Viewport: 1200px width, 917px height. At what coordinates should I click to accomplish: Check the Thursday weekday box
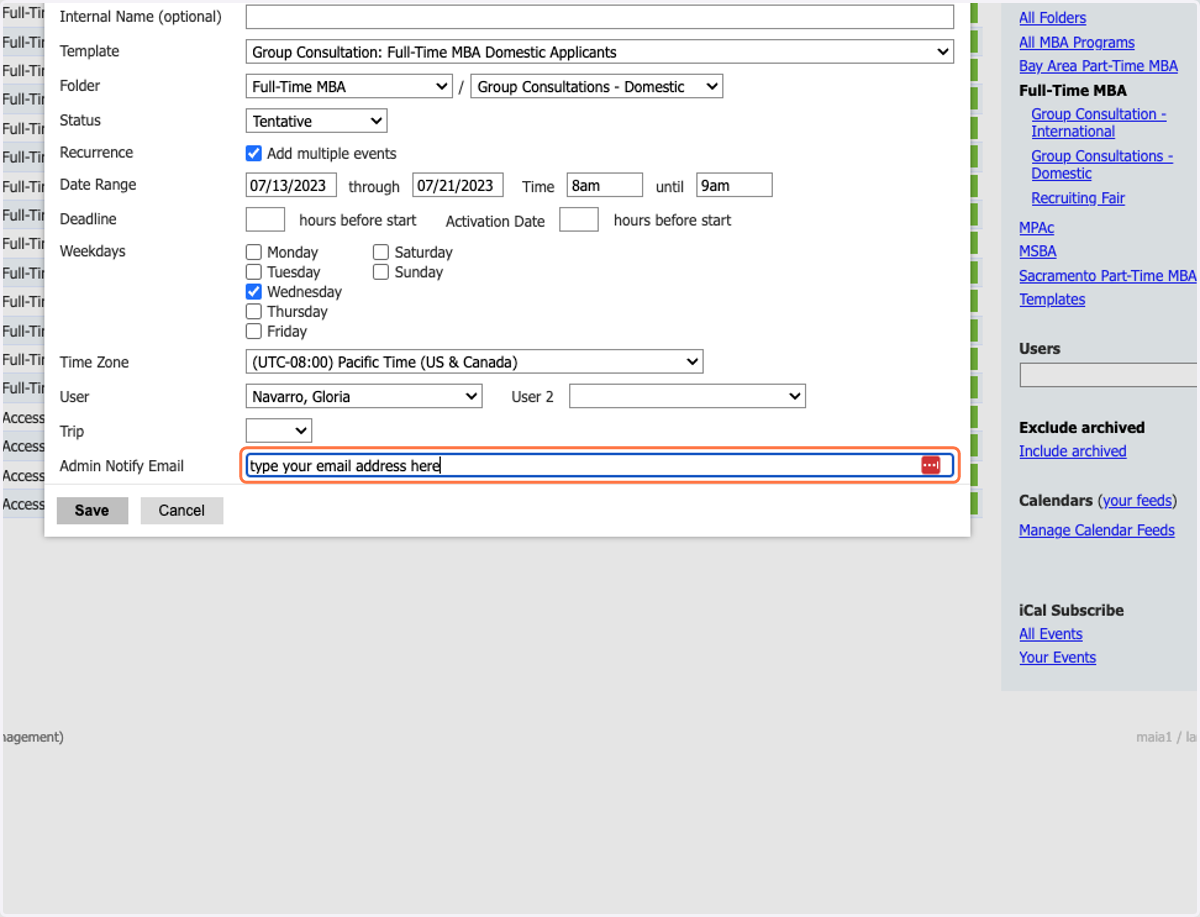pos(254,312)
